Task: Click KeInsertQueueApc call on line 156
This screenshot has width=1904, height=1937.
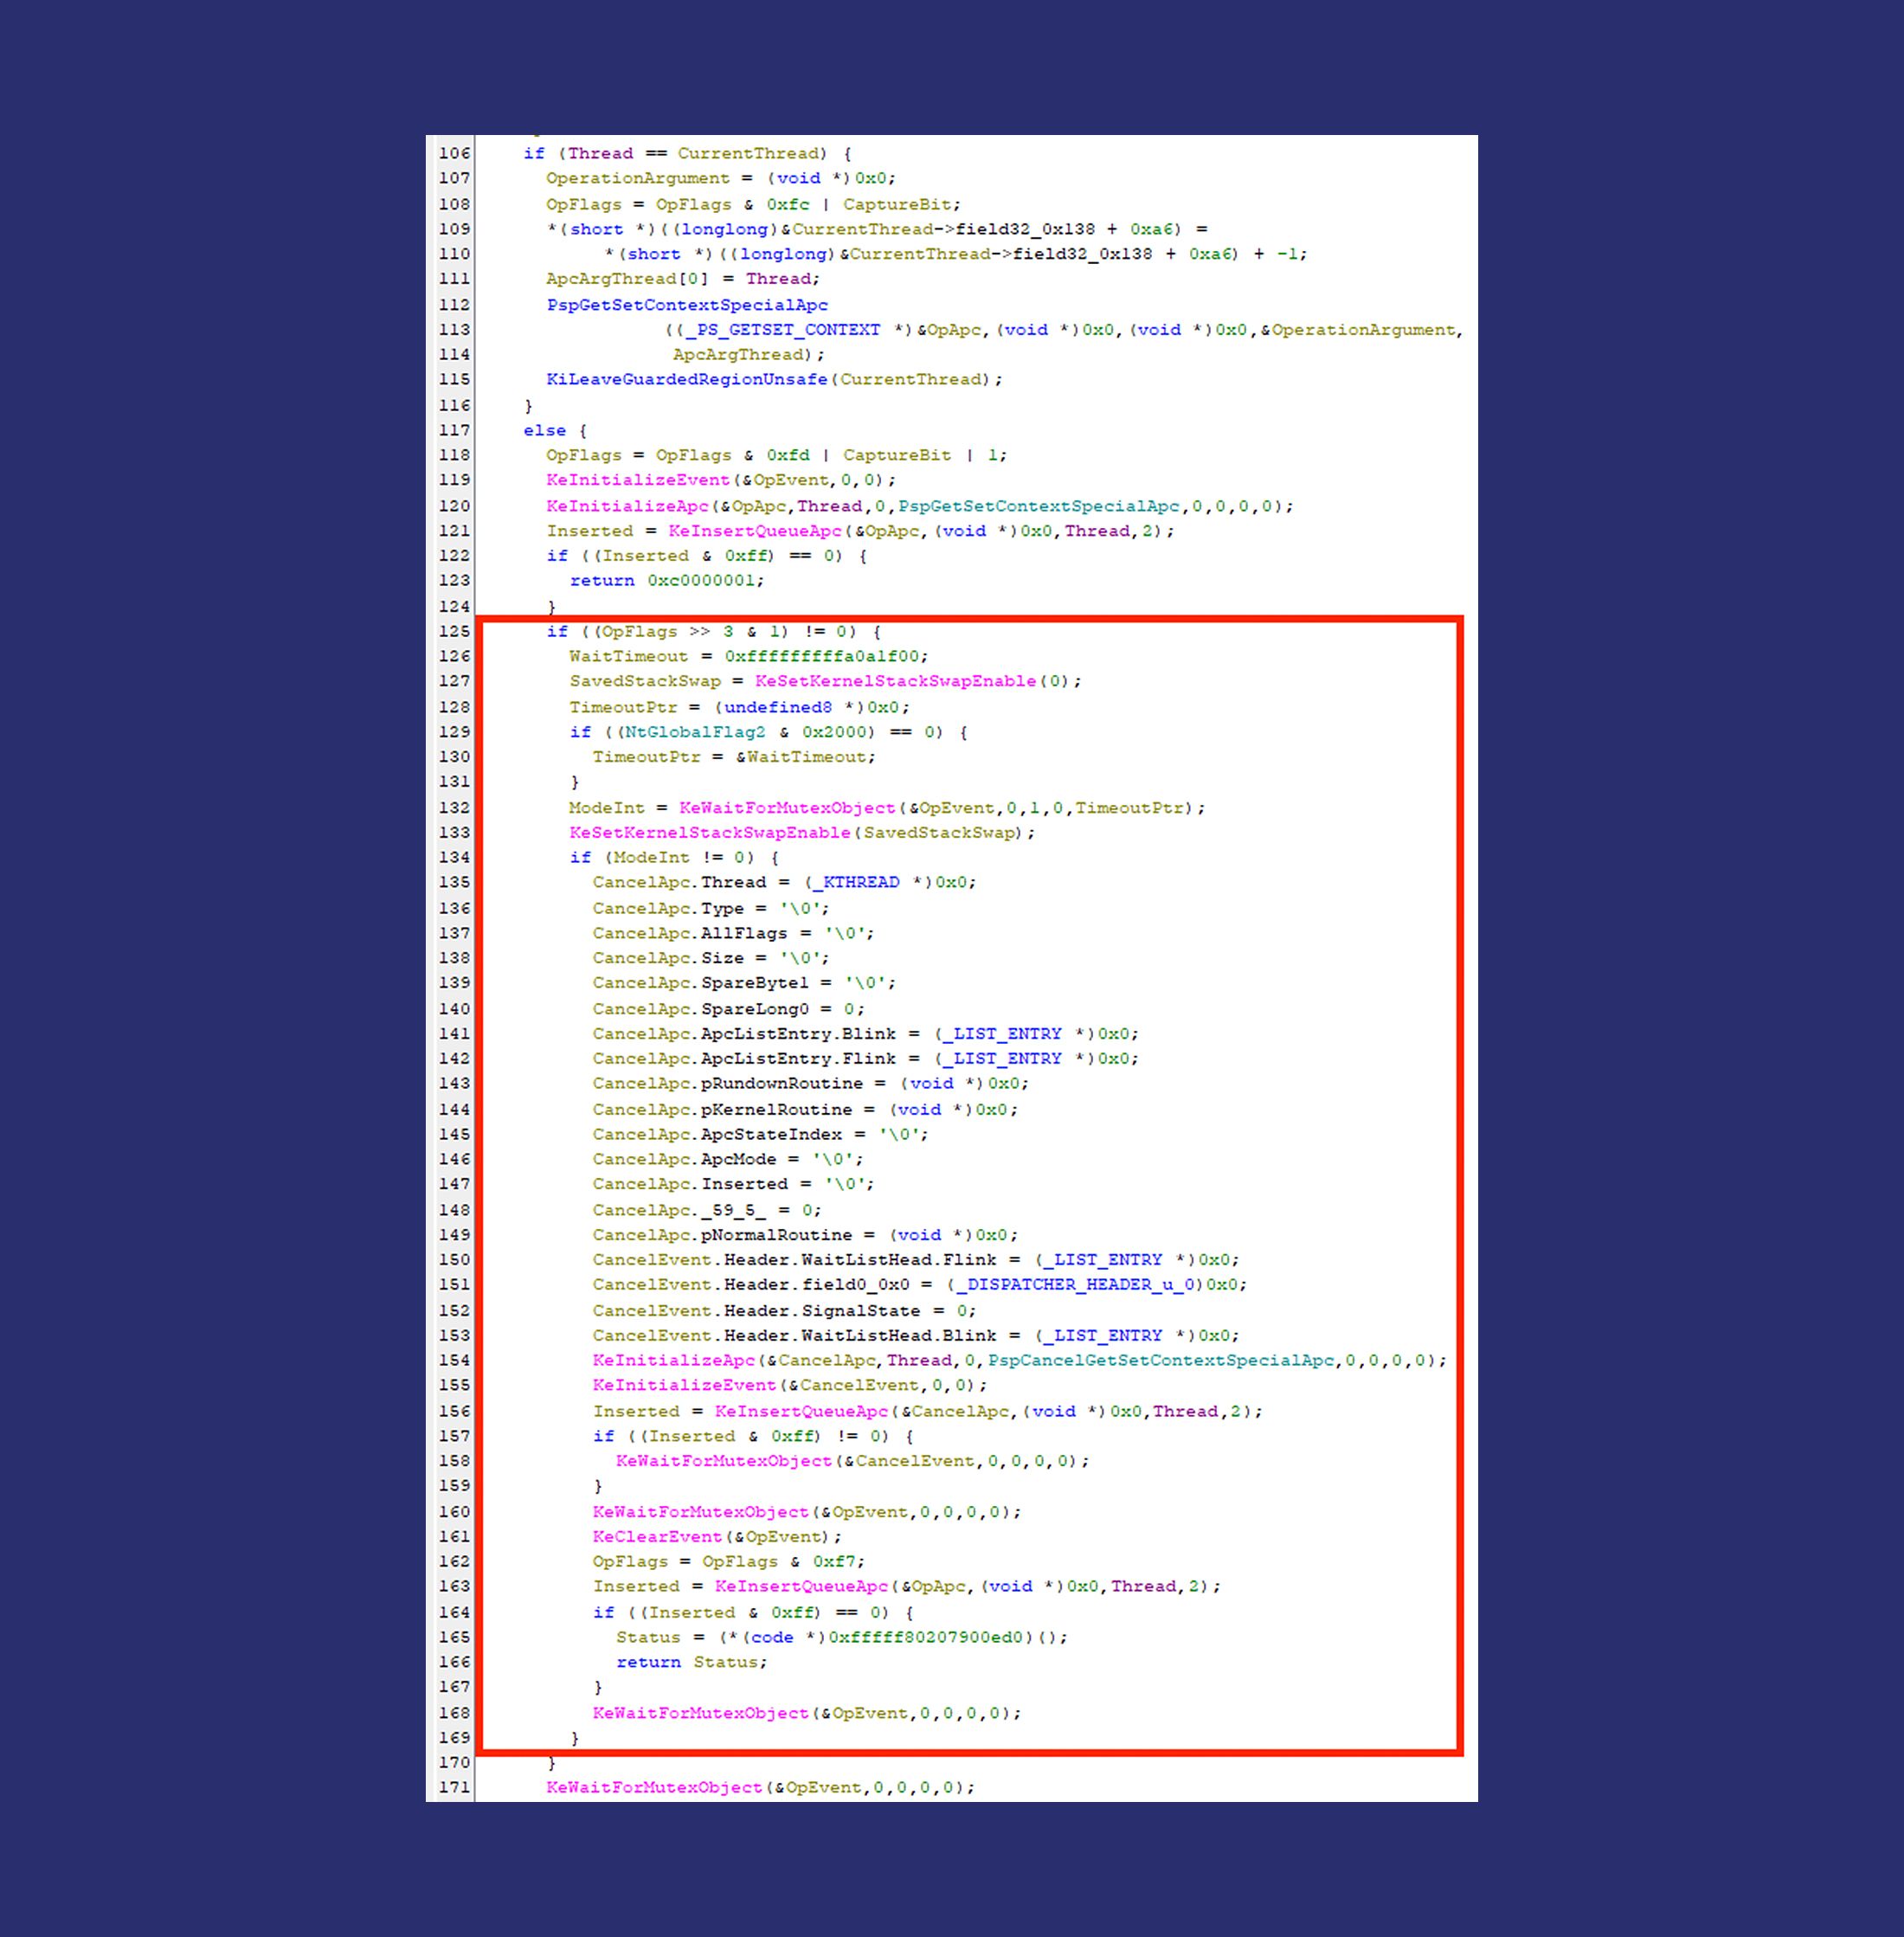Action: [x=801, y=1411]
